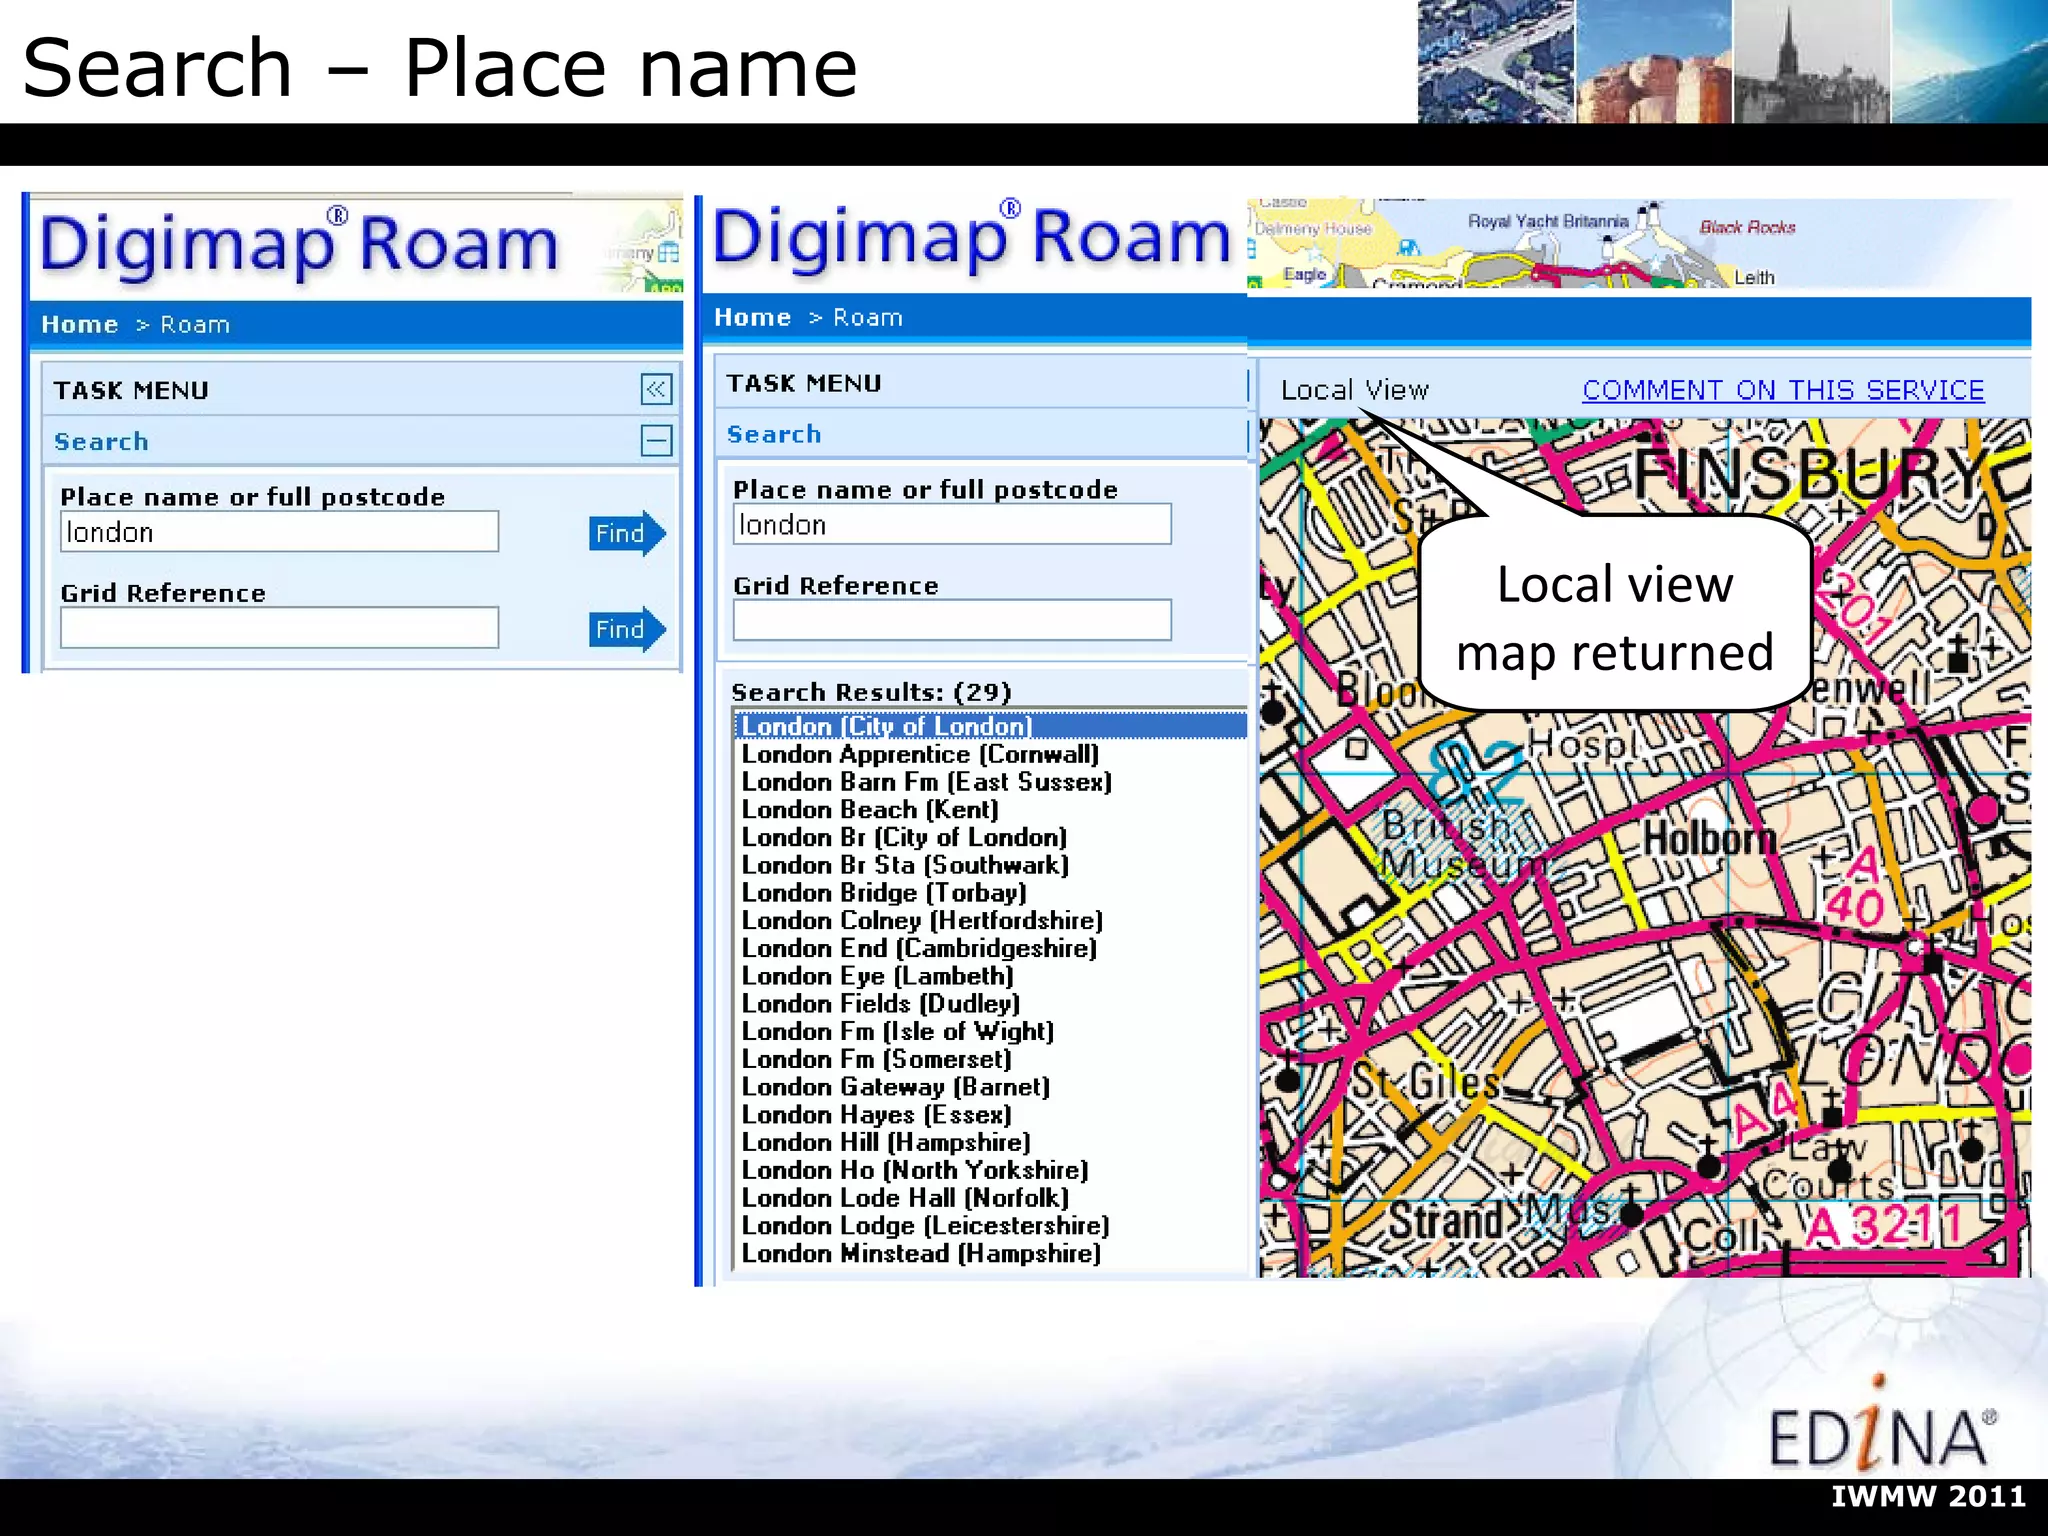Screen dimensions: 2048x1536
Task: Click Find button next to london place name
Action: 627,533
